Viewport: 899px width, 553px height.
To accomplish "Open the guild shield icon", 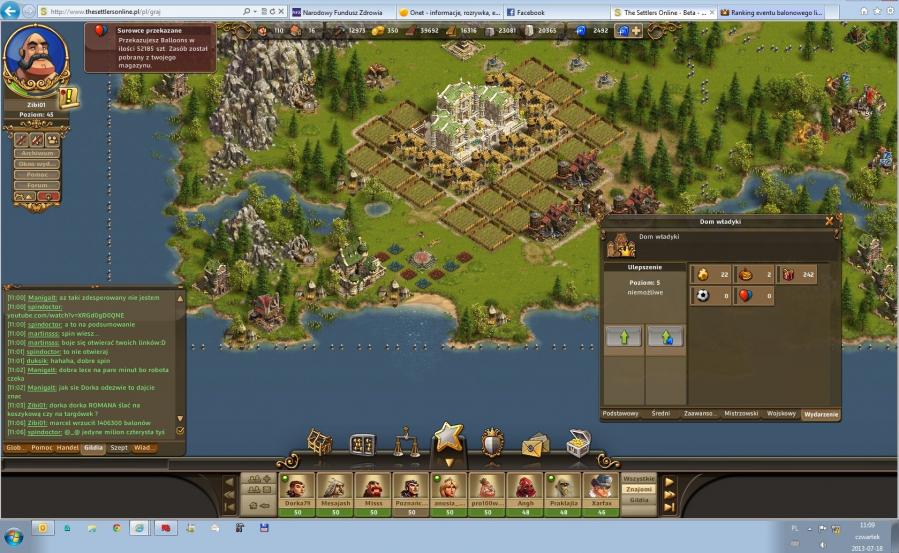I will 492,443.
